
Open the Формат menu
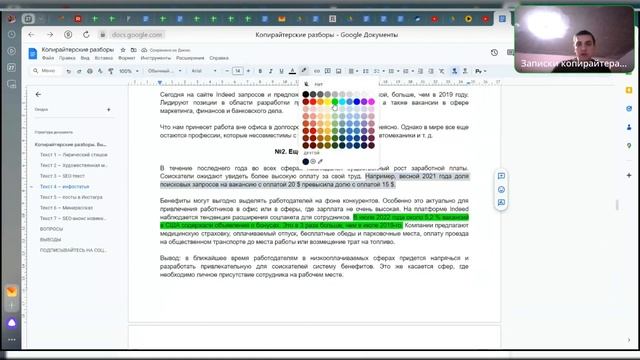click(x=127, y=58)
